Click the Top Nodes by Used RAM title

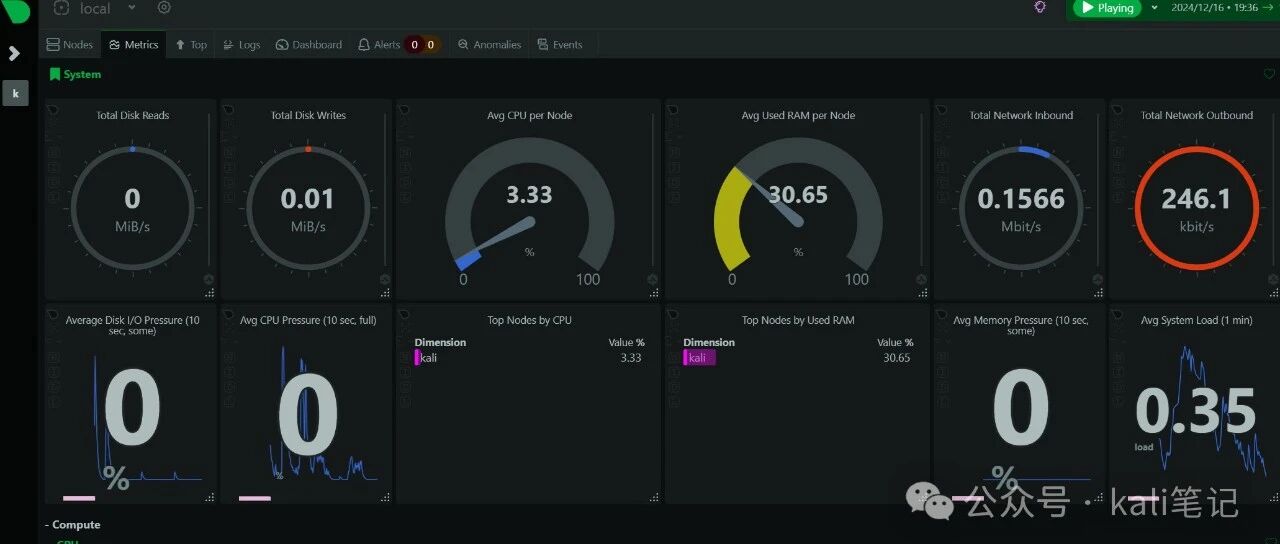pyautogui.click(x=797, y=321)
